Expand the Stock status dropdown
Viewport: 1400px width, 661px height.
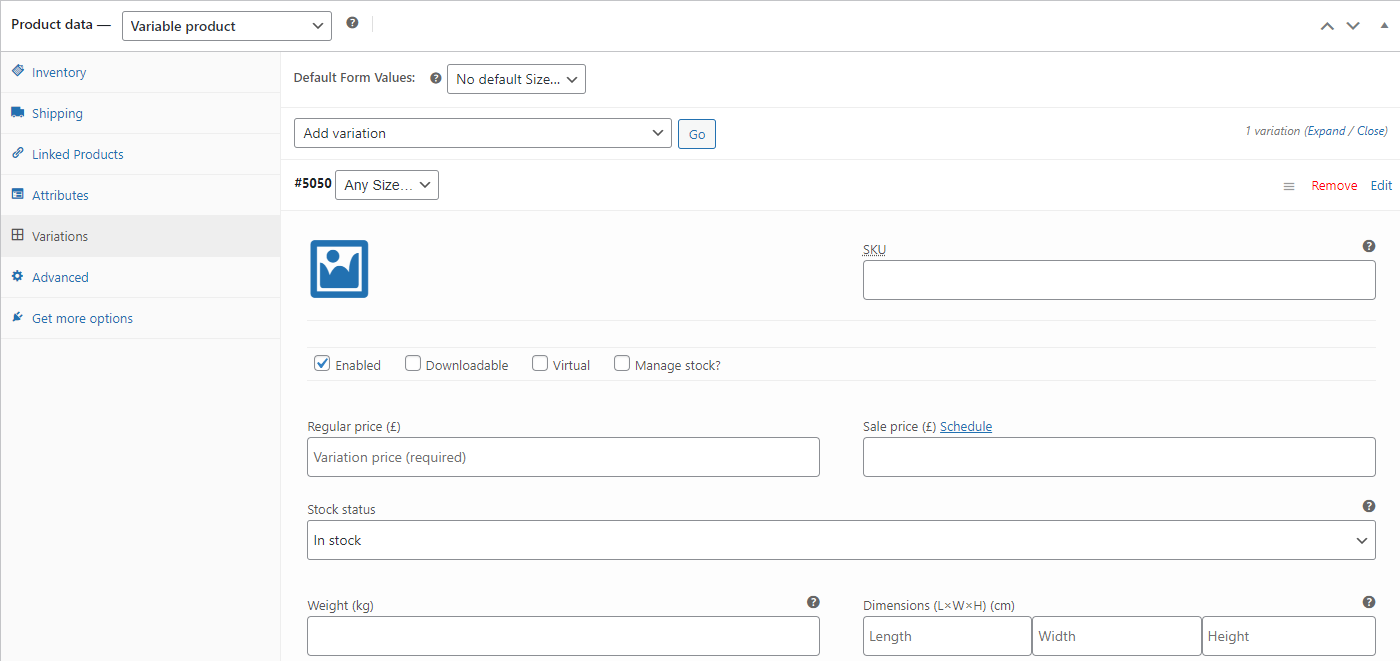[x=841, y=540]
